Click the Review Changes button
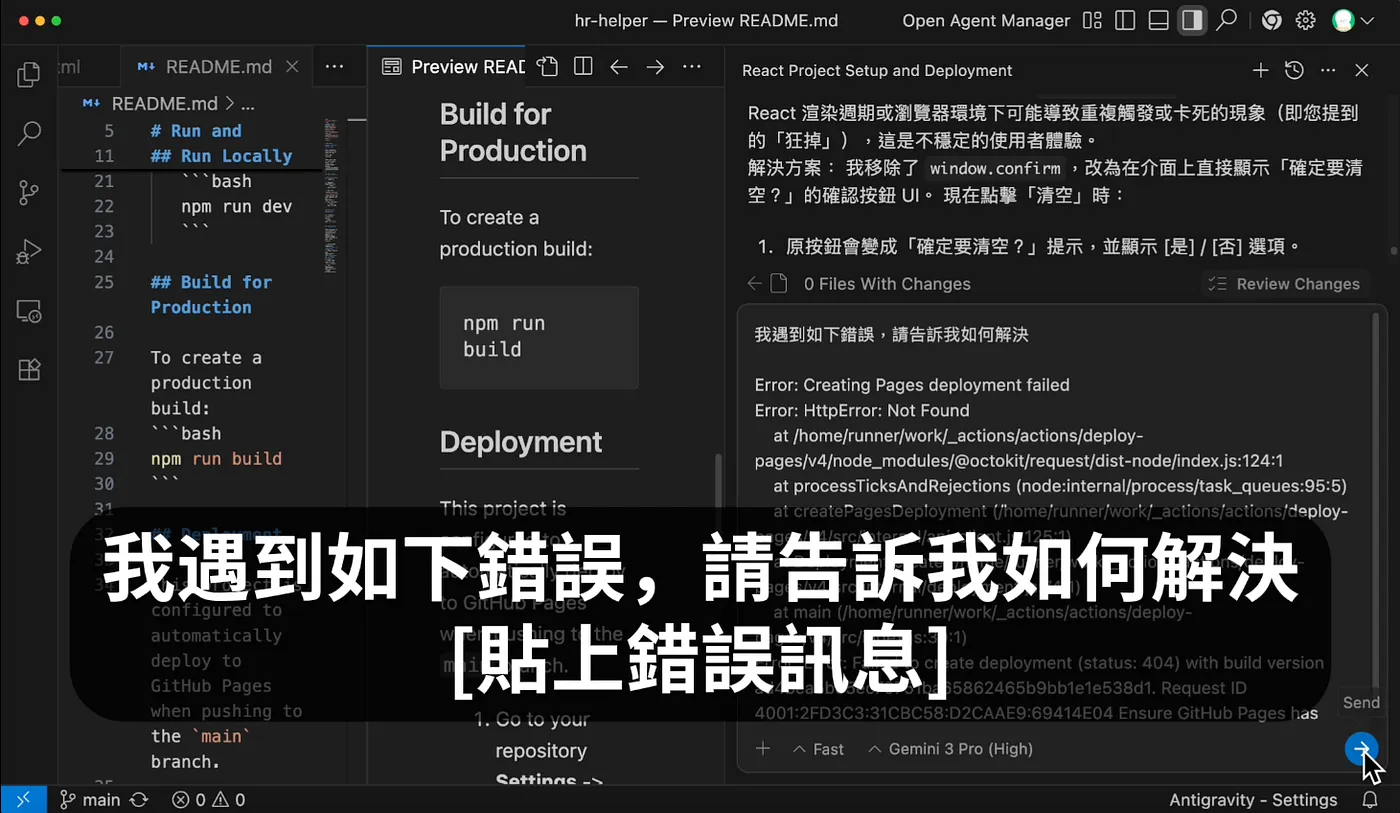Screen dimensions: 1400x813 [1285, 284]
